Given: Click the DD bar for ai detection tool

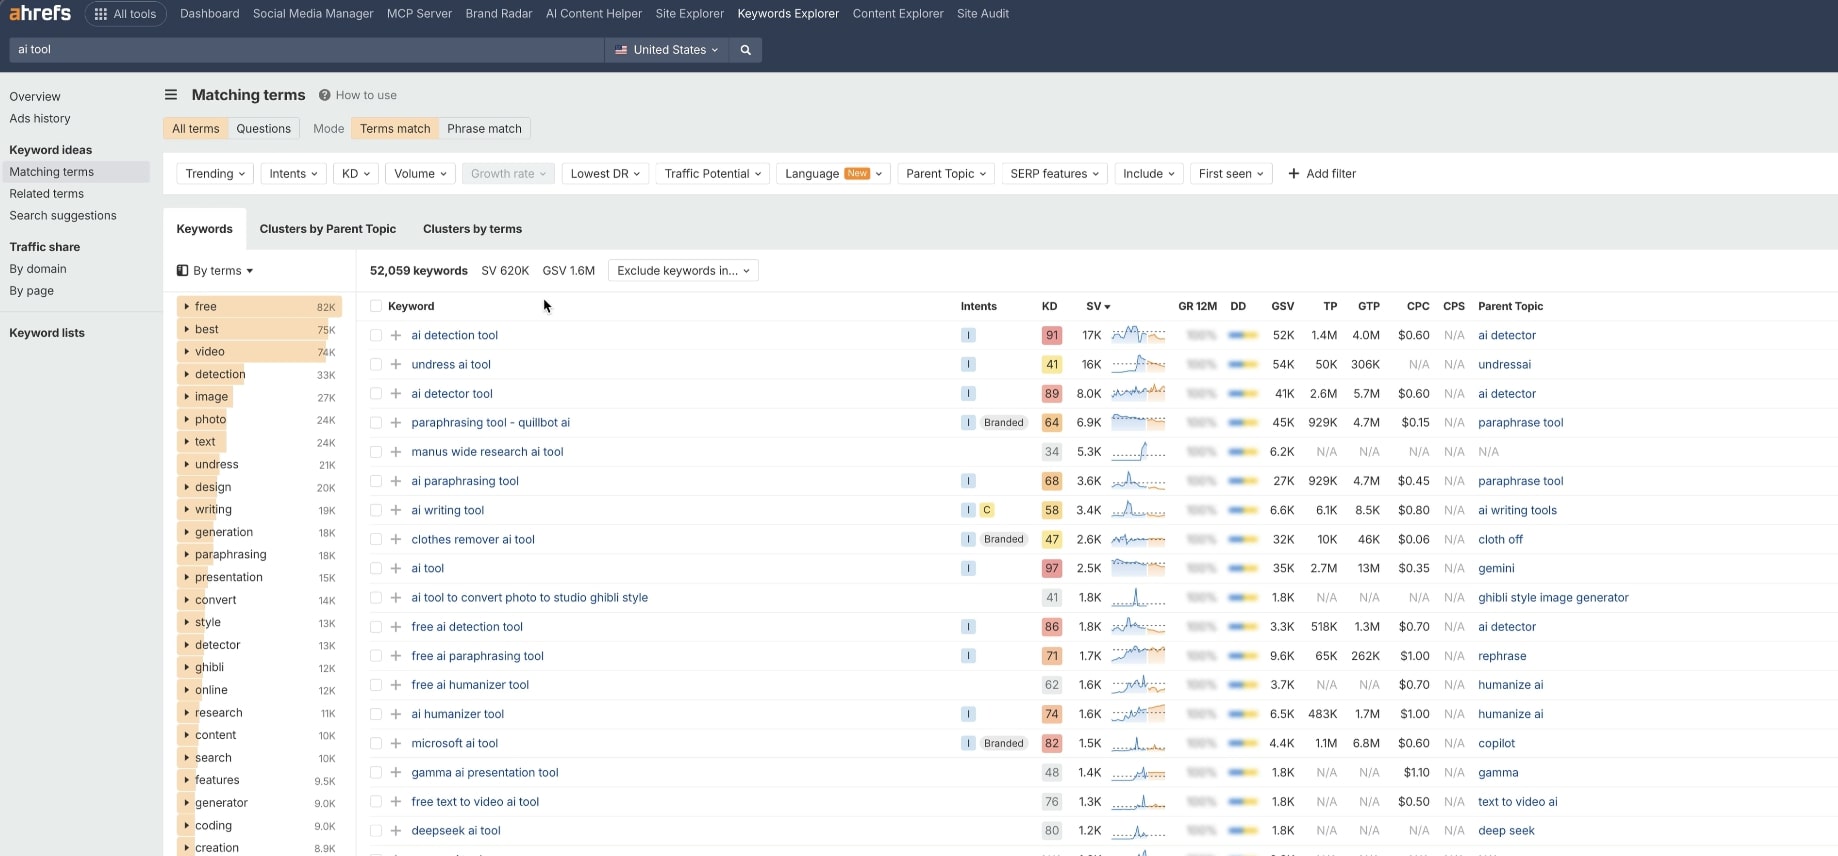Looking at the screenshot, I should click(1243, 336).
